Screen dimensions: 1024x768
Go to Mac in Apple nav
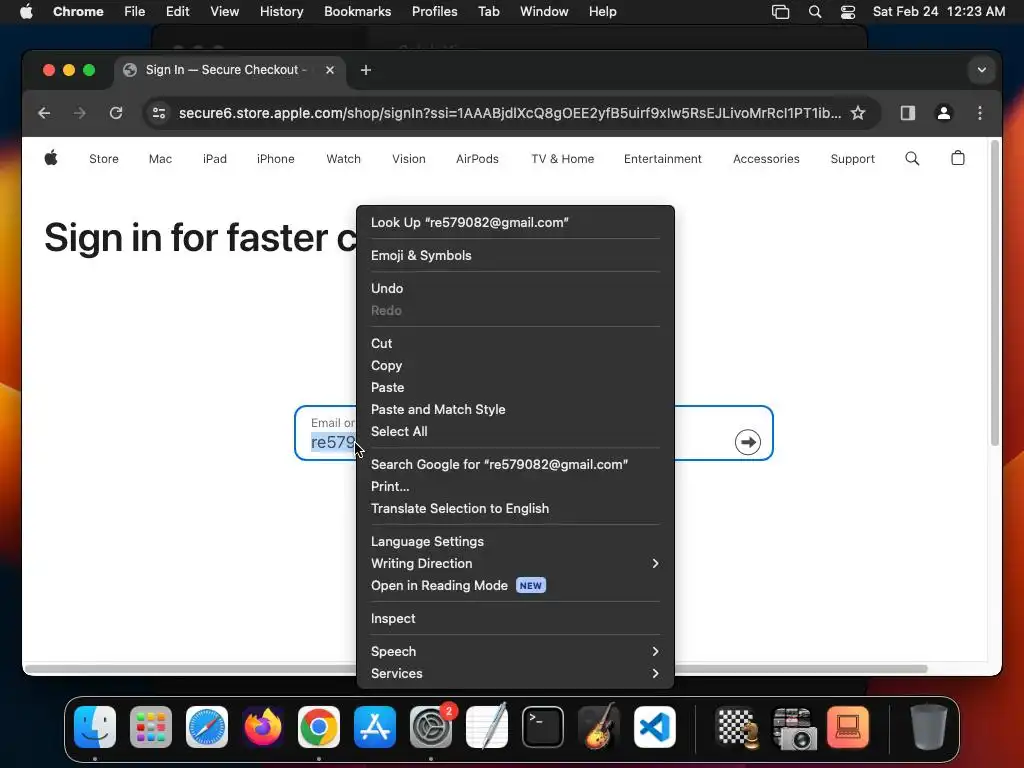tap(160, 159)
